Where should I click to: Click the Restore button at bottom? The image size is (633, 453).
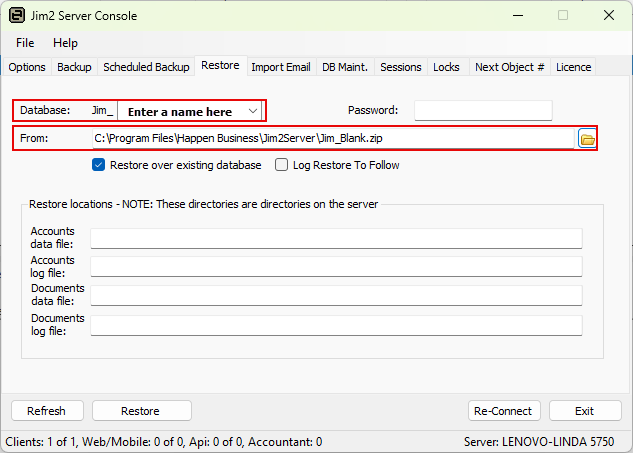click(140, 411)
